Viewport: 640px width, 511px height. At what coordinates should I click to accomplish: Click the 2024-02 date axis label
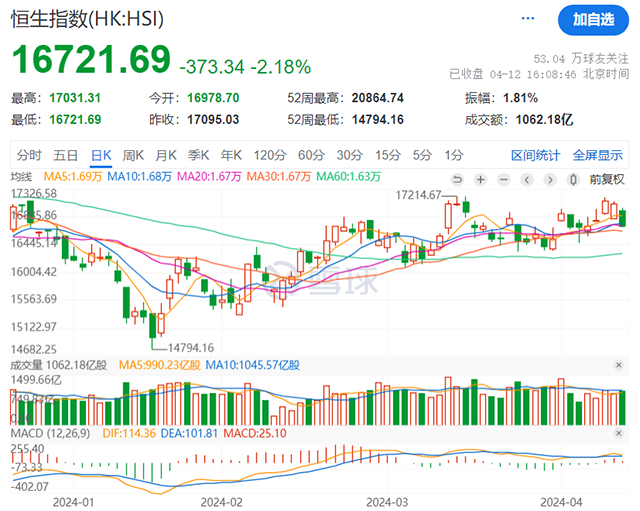pos(222,502)
